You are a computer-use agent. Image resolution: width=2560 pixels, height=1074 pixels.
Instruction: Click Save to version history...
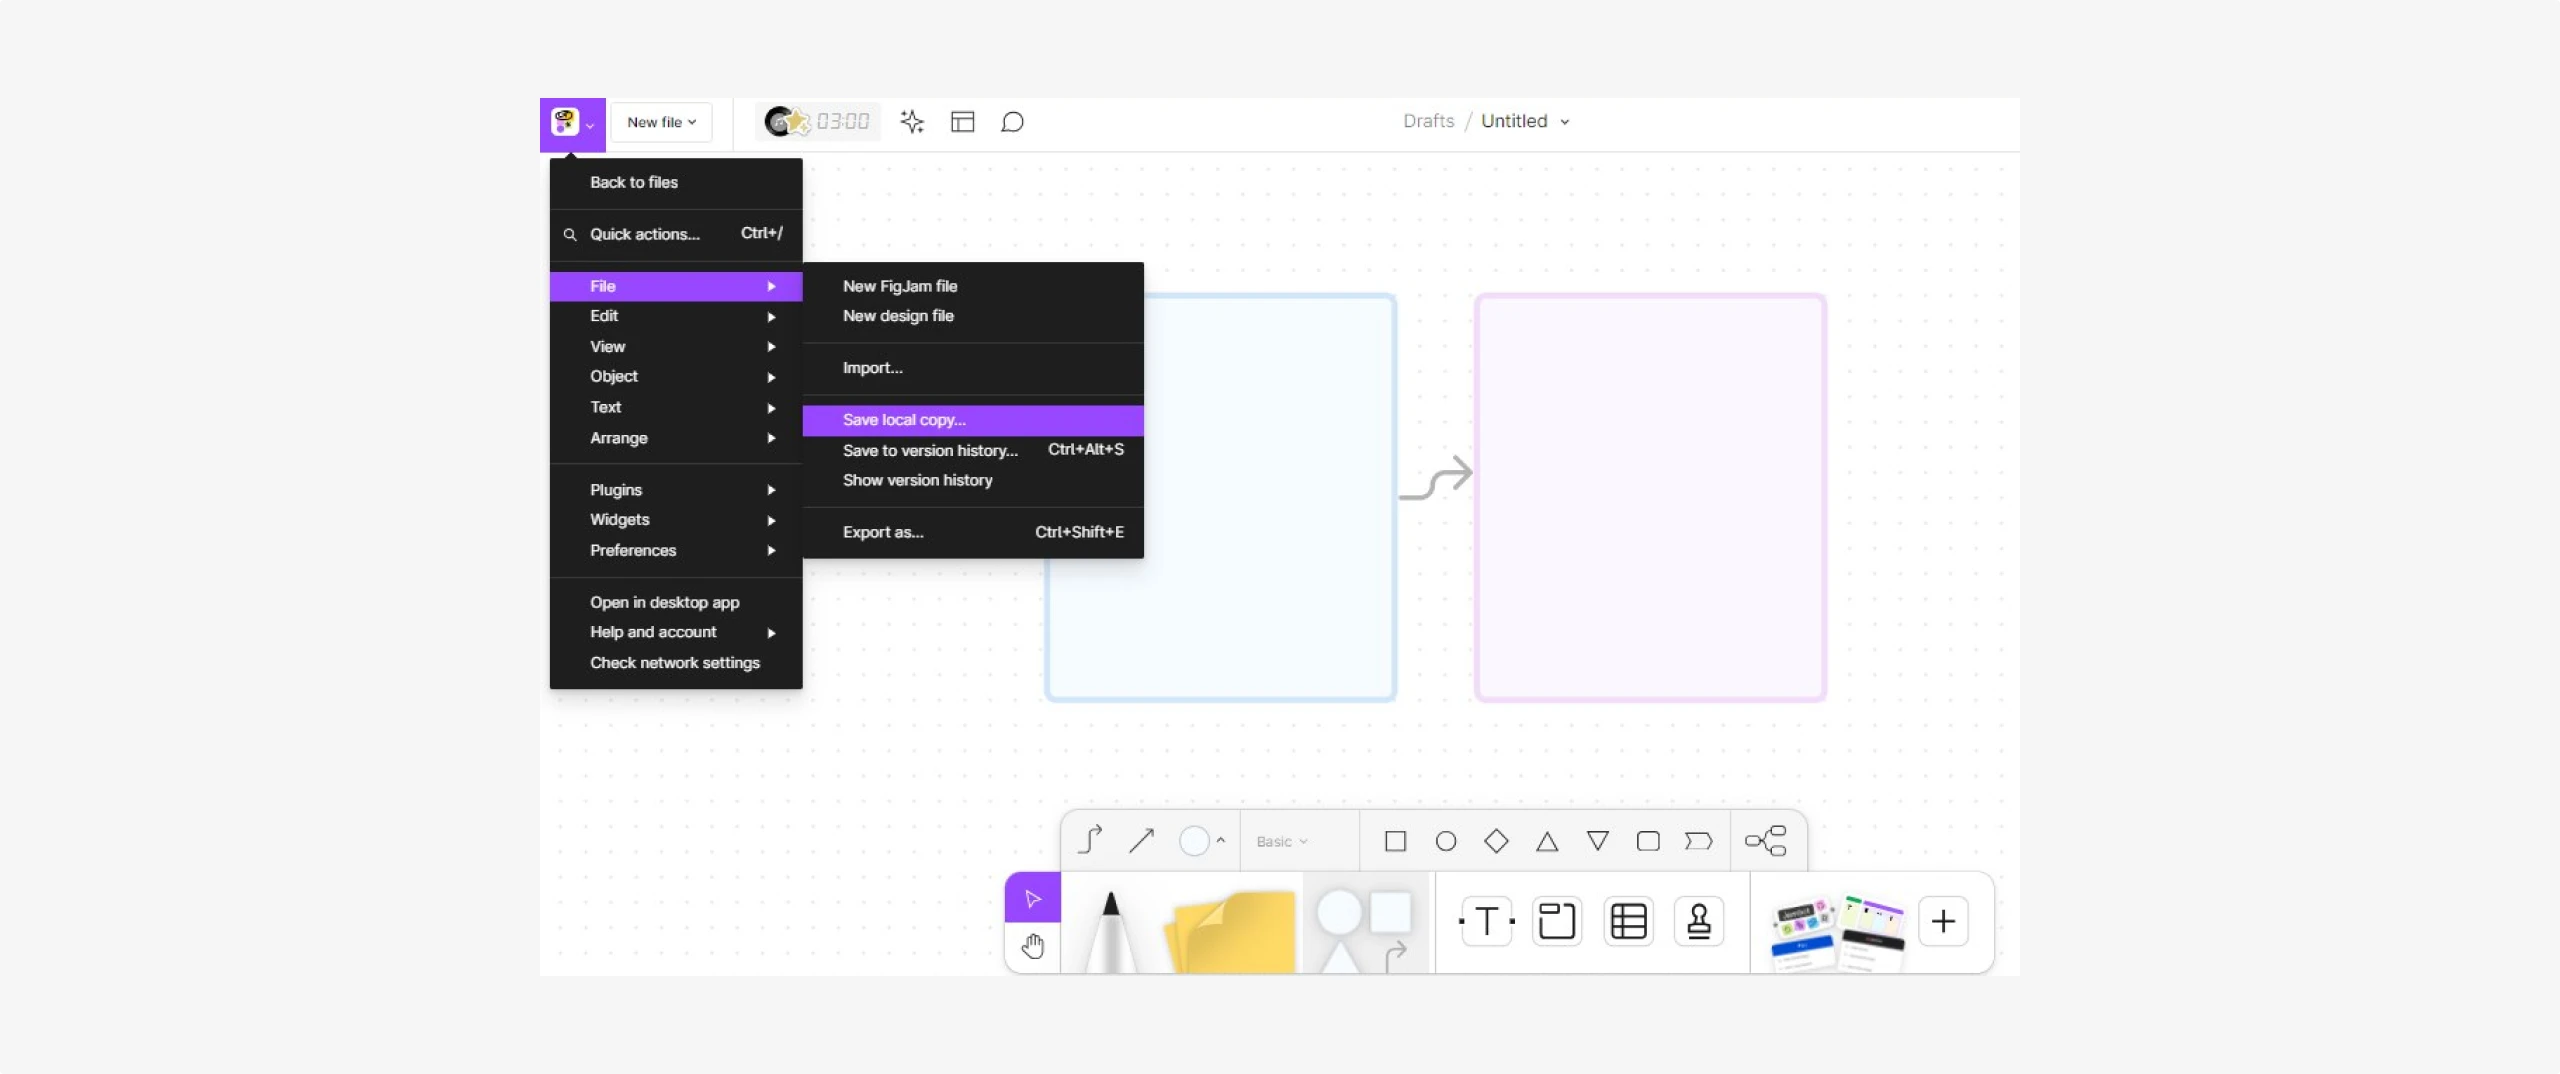click(x=973, y=450)
